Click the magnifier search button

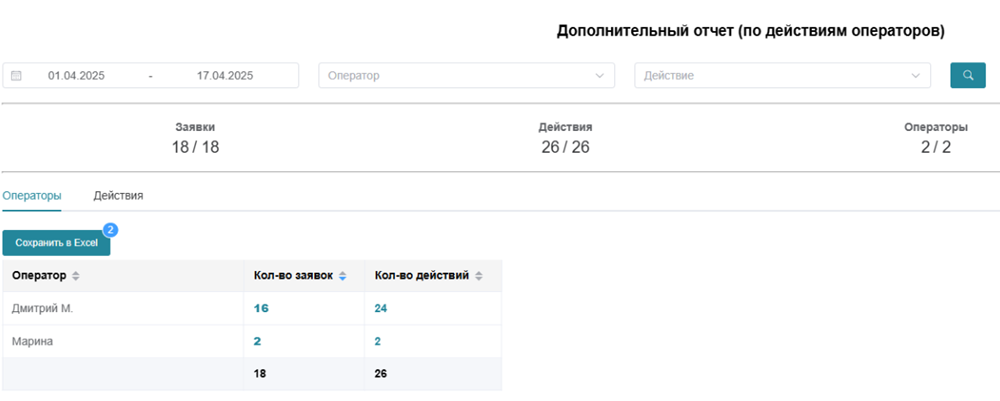click(x=967, y=75)
